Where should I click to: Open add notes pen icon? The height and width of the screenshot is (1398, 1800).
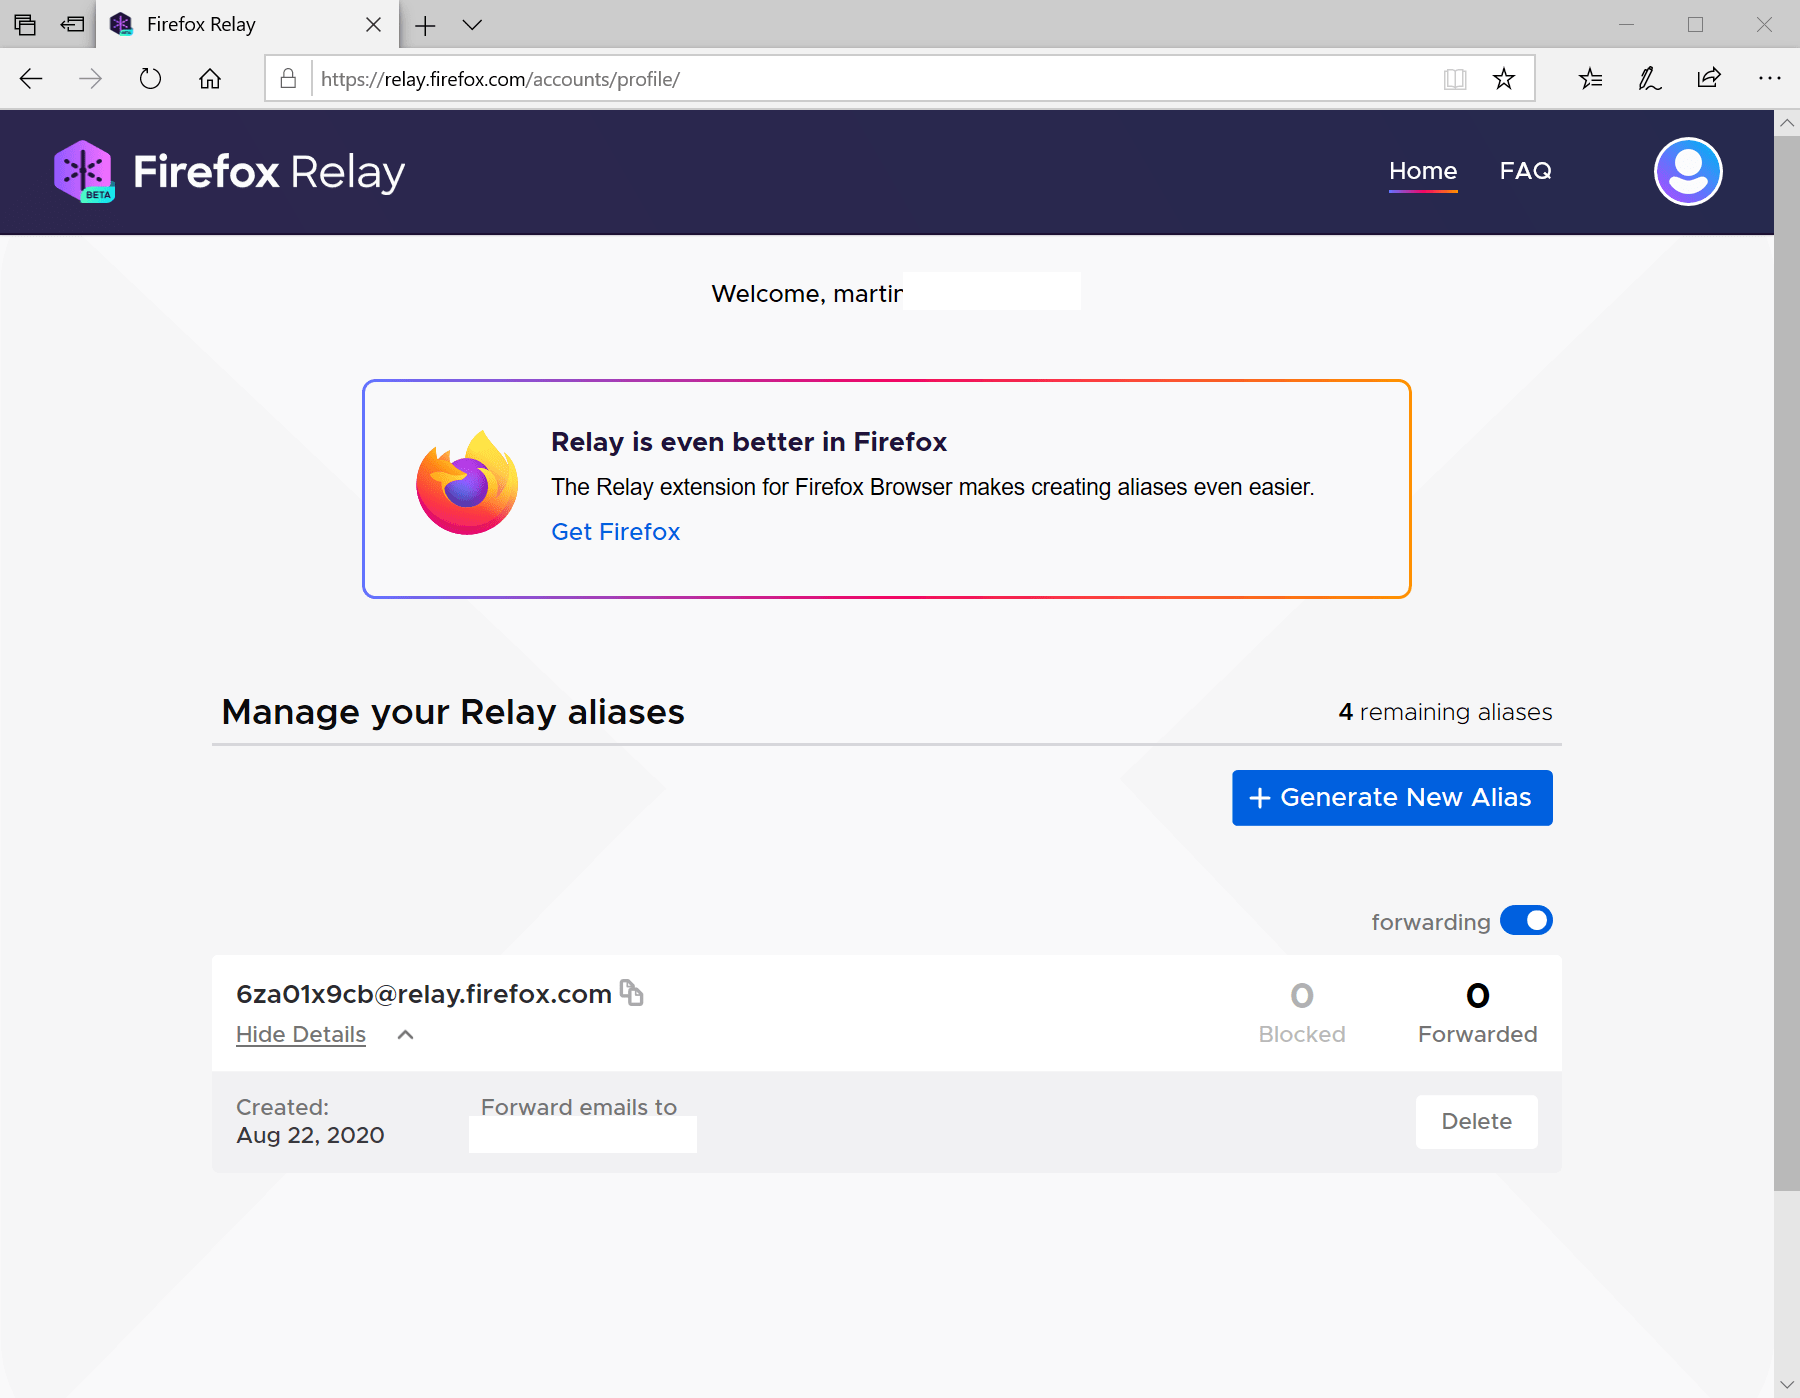[1650, 79]
